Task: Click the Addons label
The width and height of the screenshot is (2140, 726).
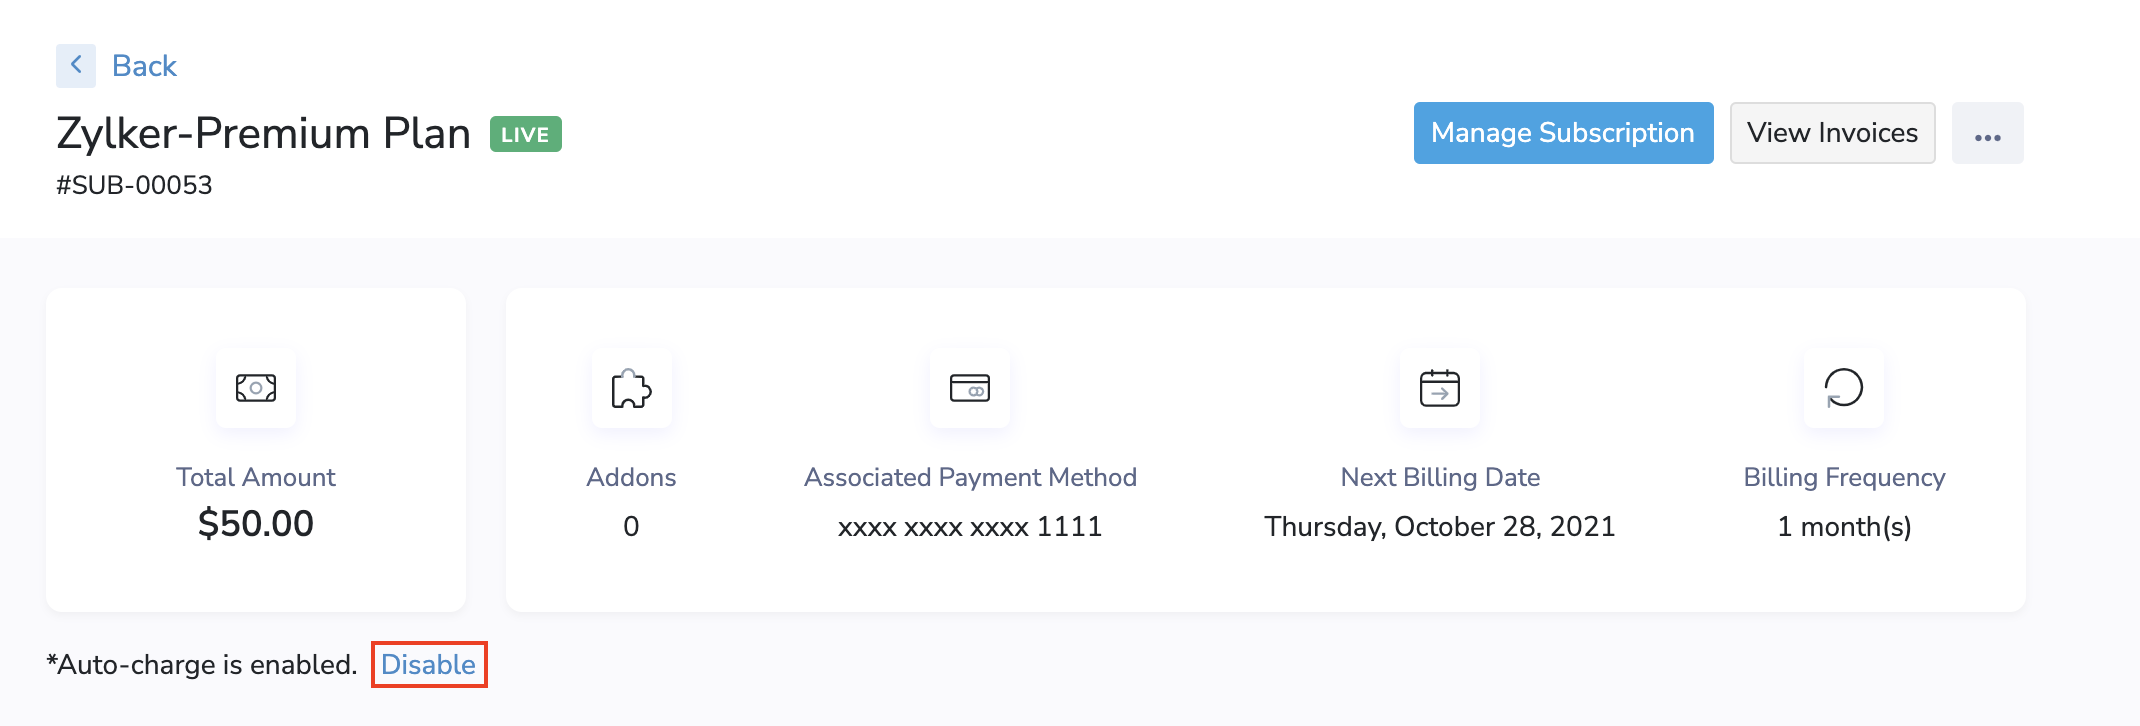Action: 631,477
